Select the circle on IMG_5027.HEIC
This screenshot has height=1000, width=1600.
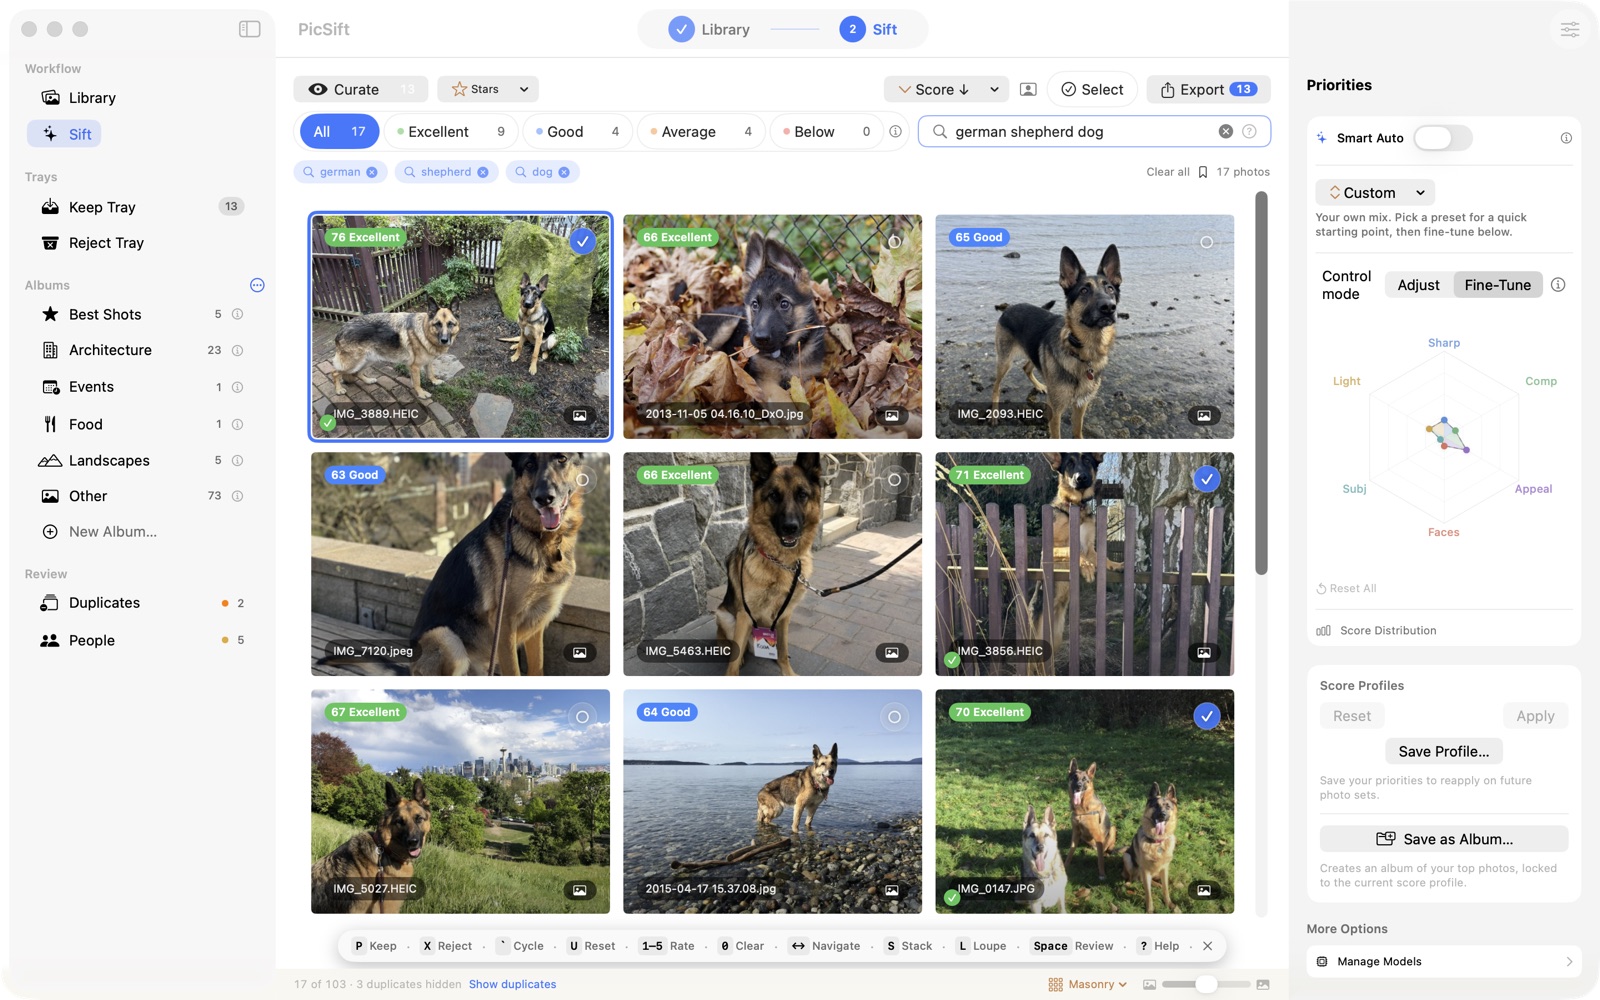(582, 717)
